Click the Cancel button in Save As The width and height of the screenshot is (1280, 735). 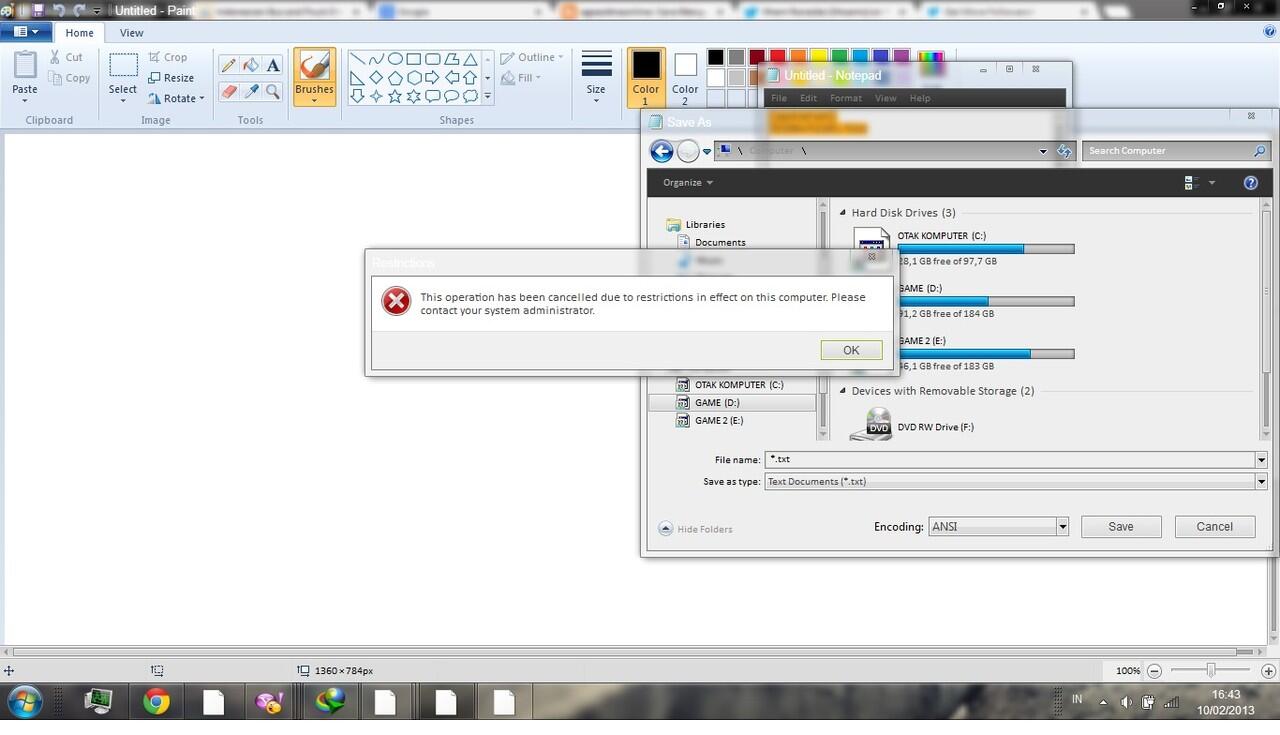coord(1214,526)
